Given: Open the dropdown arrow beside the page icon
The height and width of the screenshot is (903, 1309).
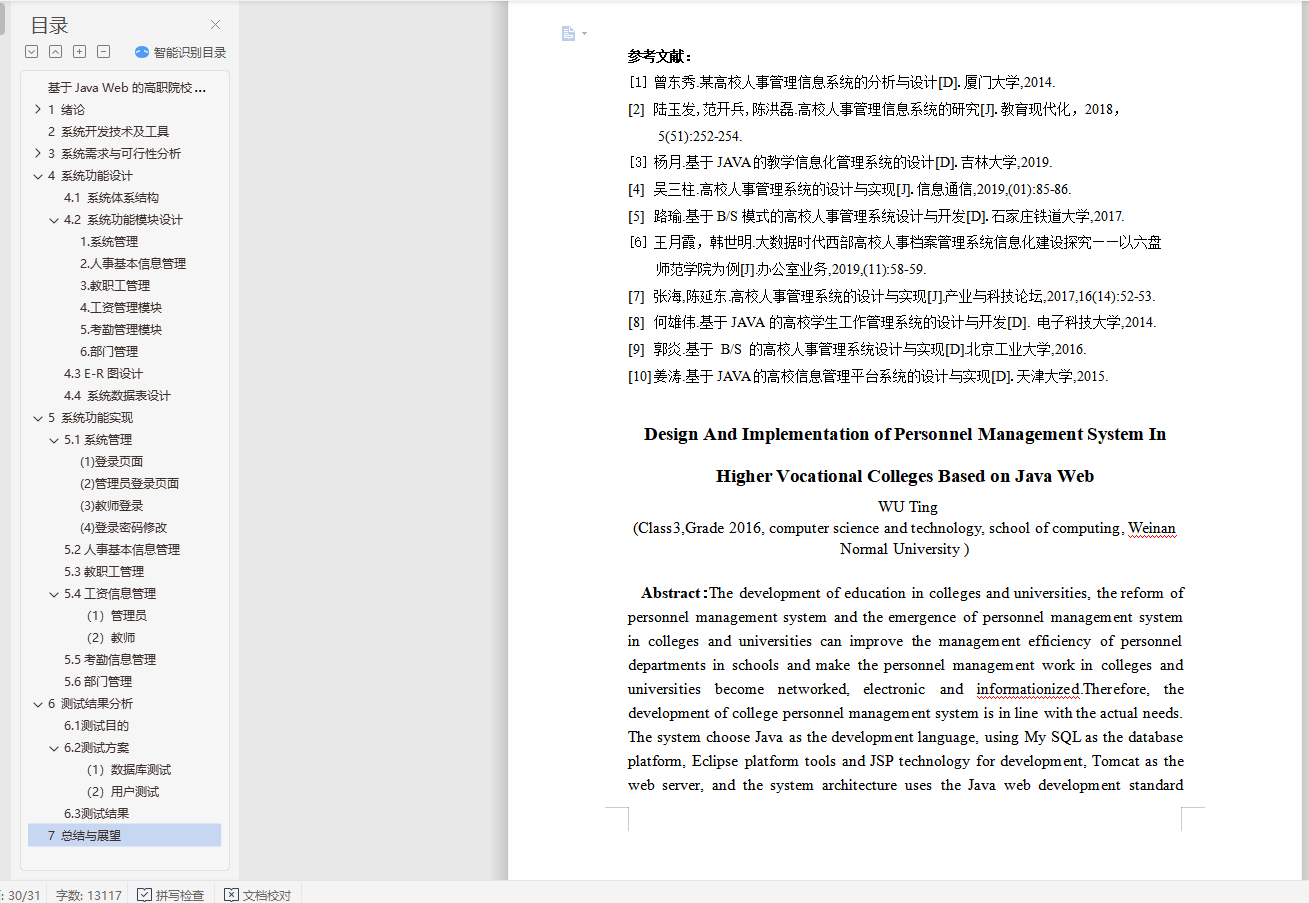Looking at the screenshot, I should tap(585, 34).
